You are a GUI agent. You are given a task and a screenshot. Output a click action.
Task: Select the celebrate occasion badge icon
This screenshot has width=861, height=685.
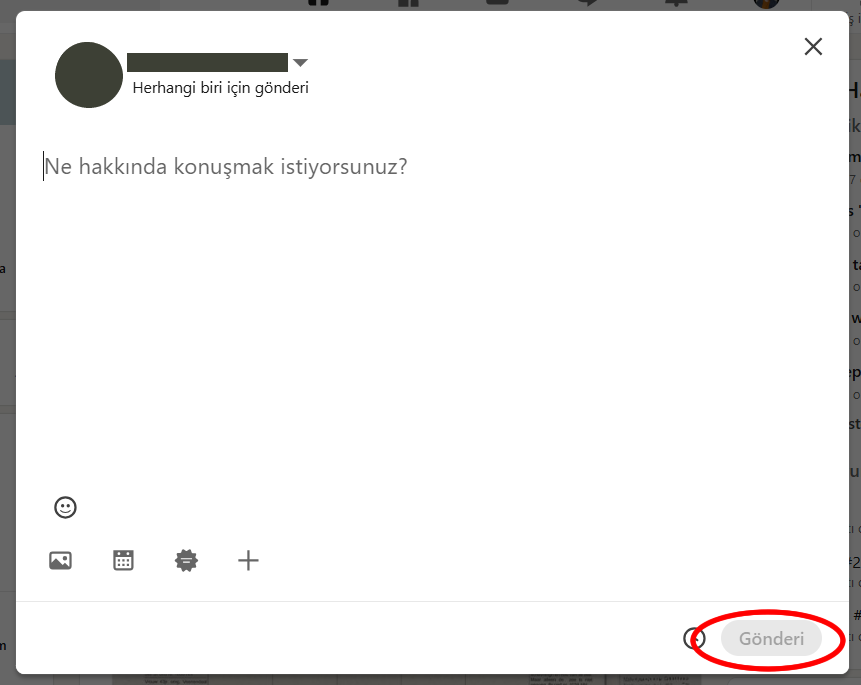coord(186,560)
